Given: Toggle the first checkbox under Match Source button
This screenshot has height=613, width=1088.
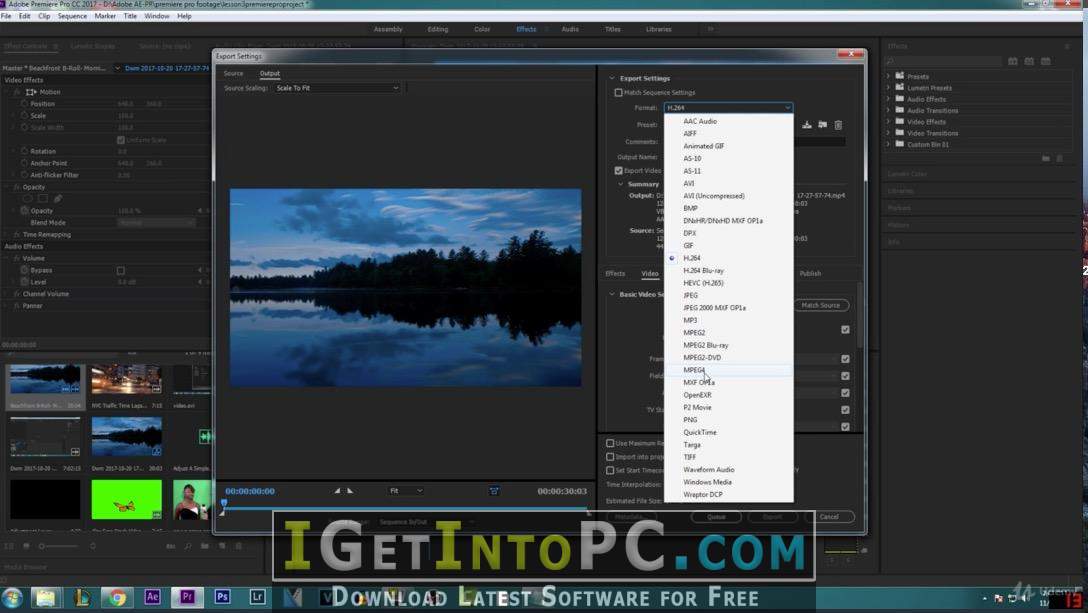Looking at the screenshot, I should tap(845, 330).
